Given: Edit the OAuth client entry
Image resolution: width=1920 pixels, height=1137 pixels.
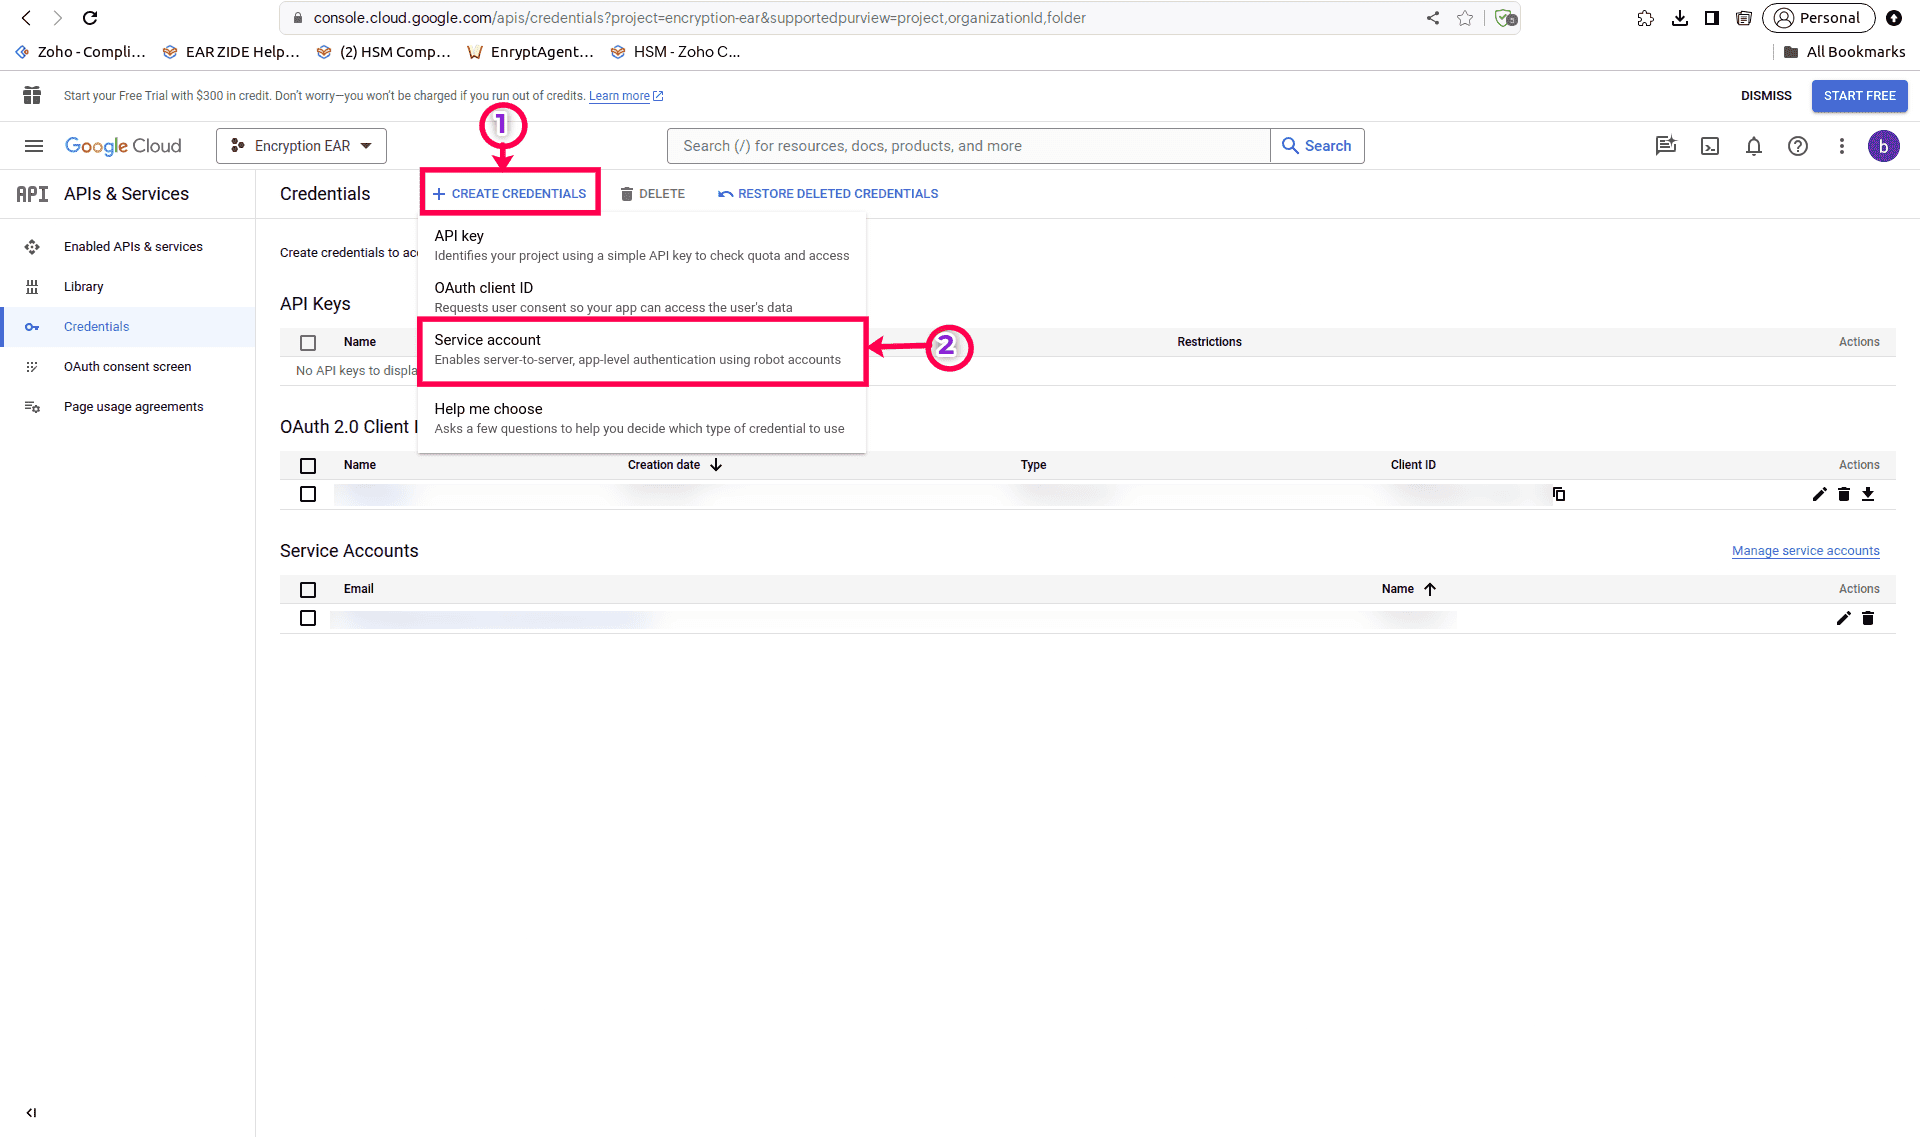Looking at the screenshot, I should (x=1820, y=494).
